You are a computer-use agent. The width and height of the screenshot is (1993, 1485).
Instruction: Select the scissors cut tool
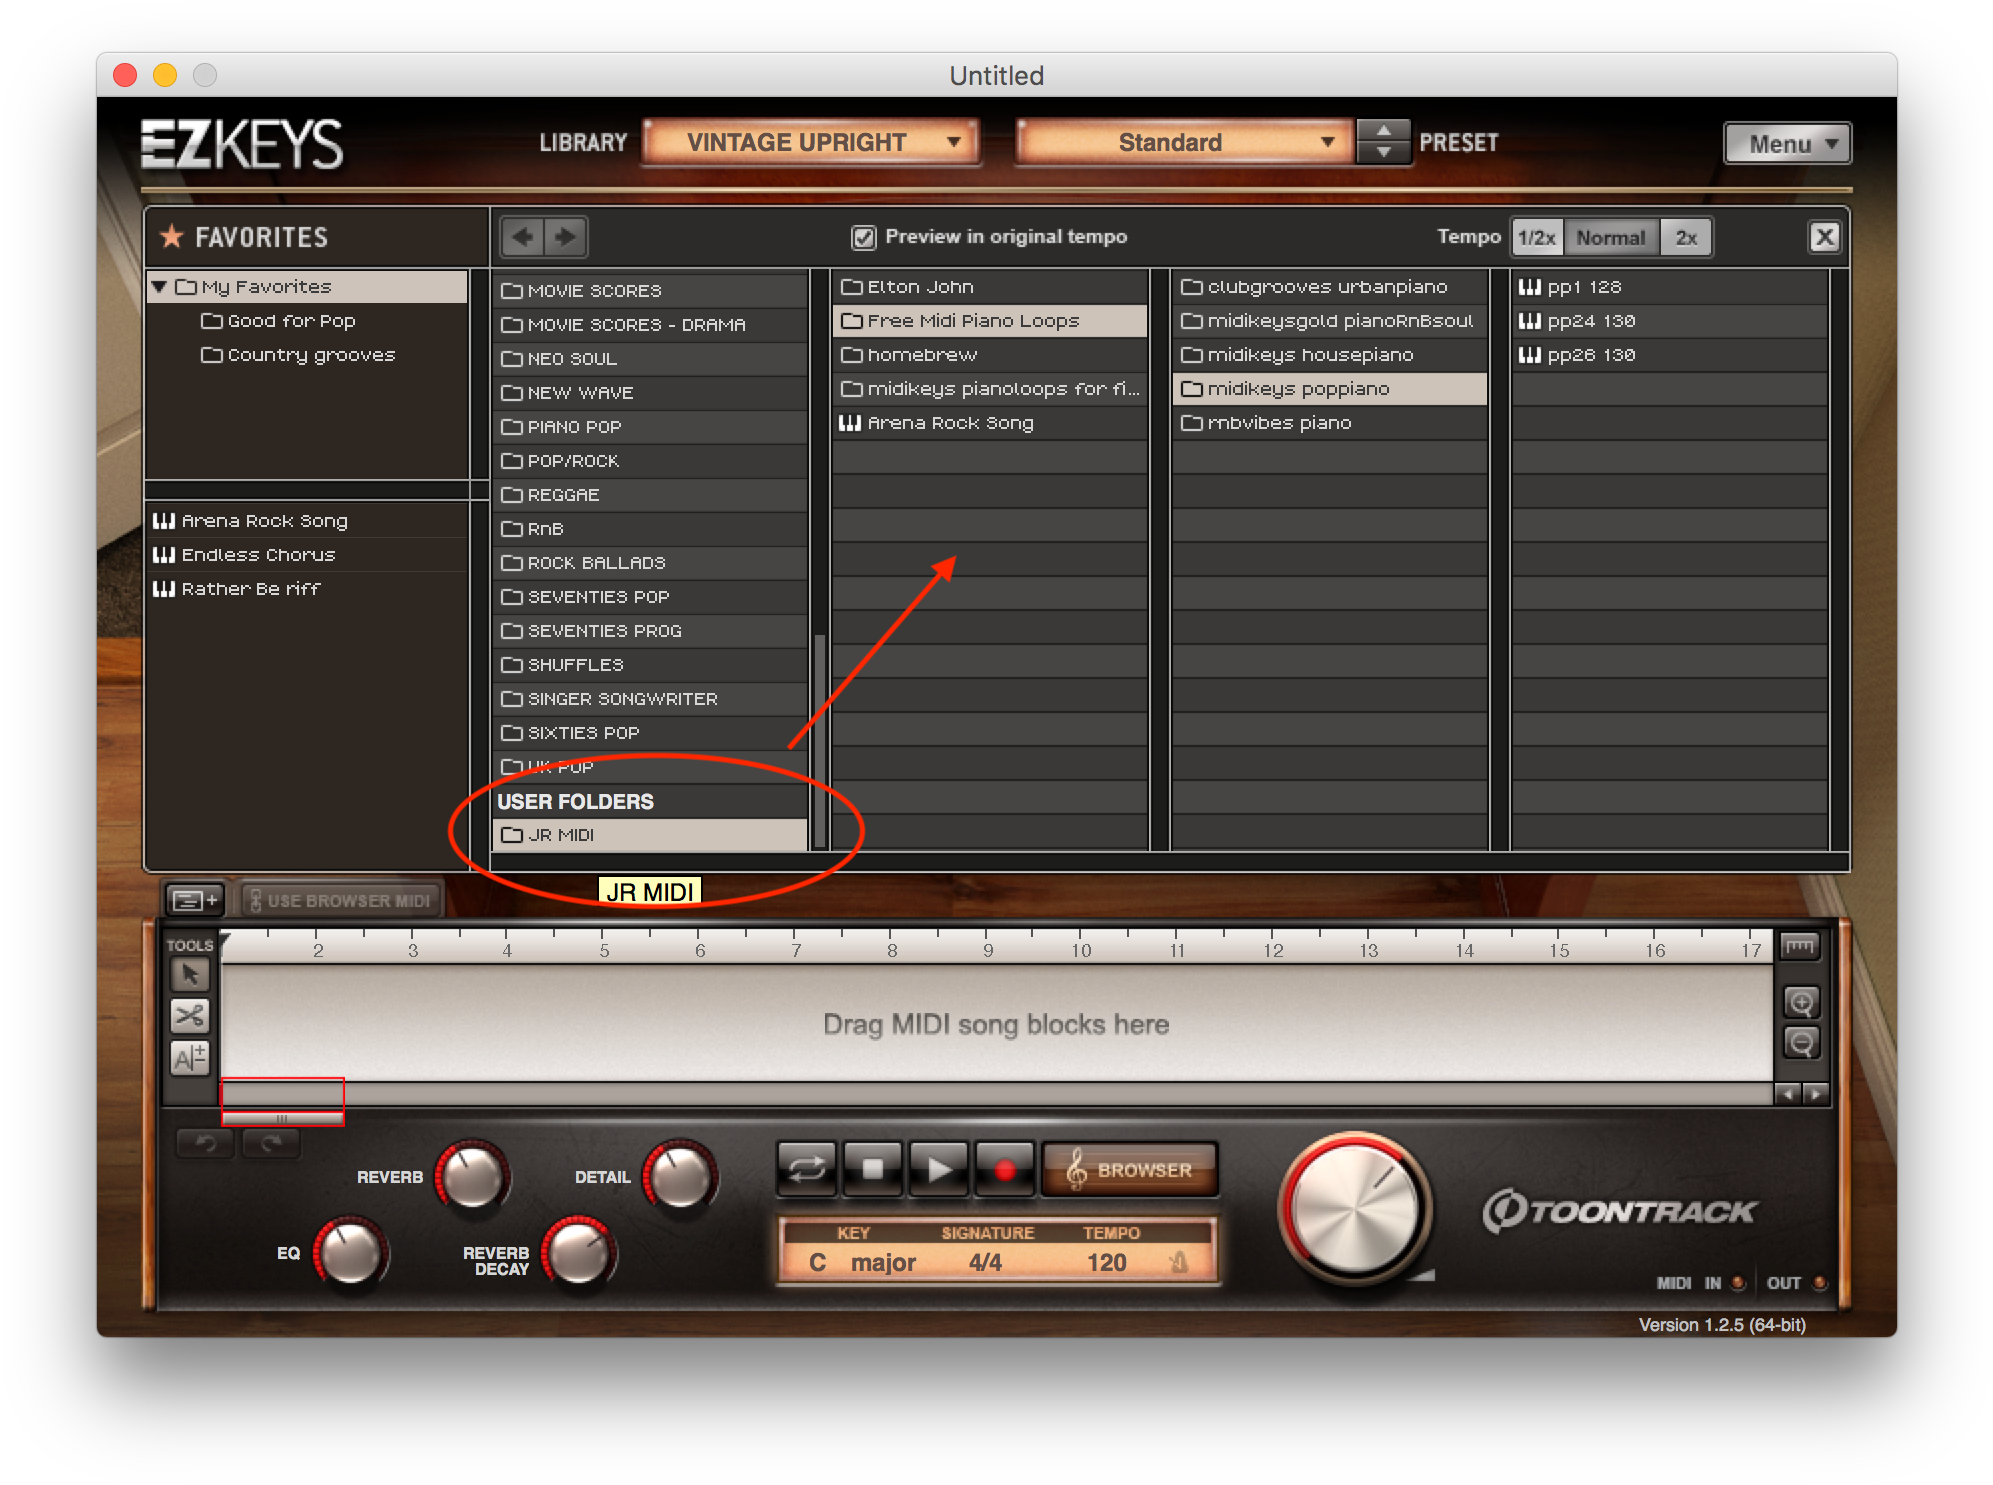189,1016
